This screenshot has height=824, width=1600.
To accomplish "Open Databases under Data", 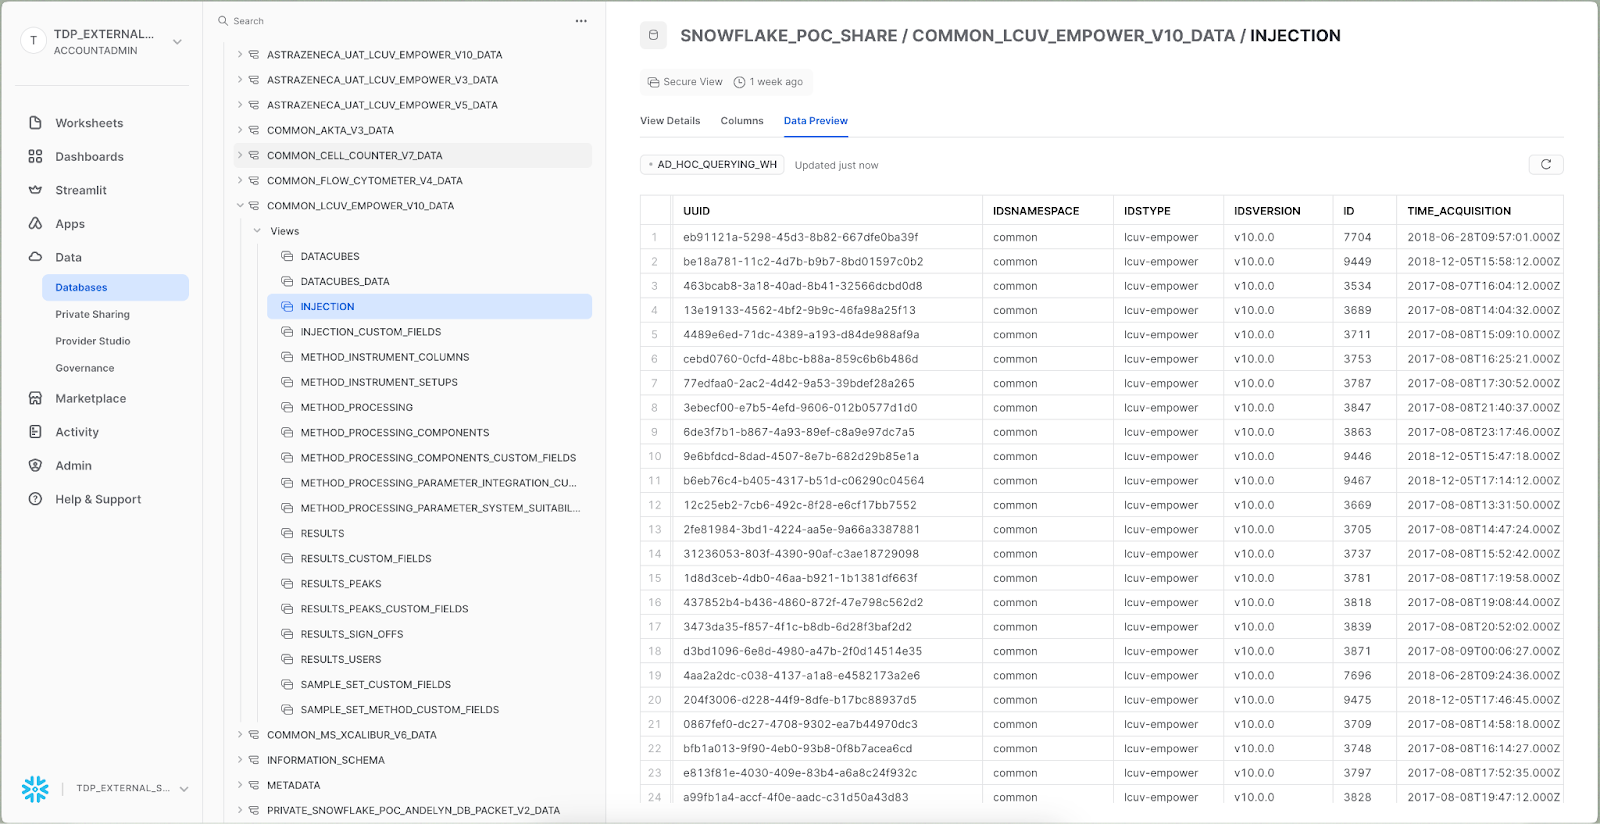I will pos(115,287).
